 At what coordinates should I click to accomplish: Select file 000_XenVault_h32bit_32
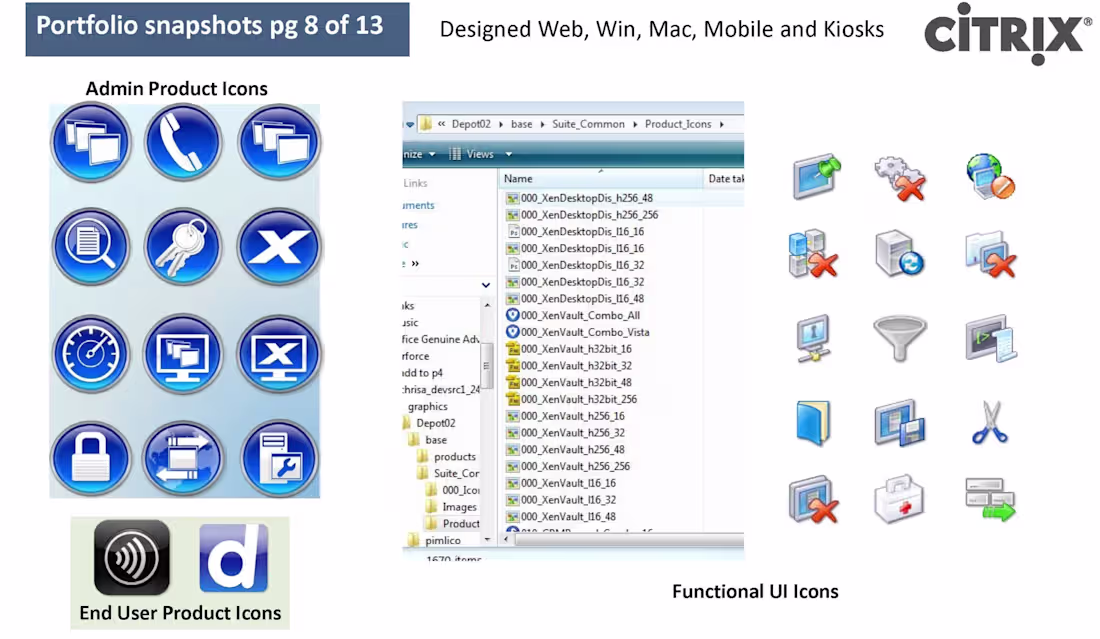tap(569, 366)
